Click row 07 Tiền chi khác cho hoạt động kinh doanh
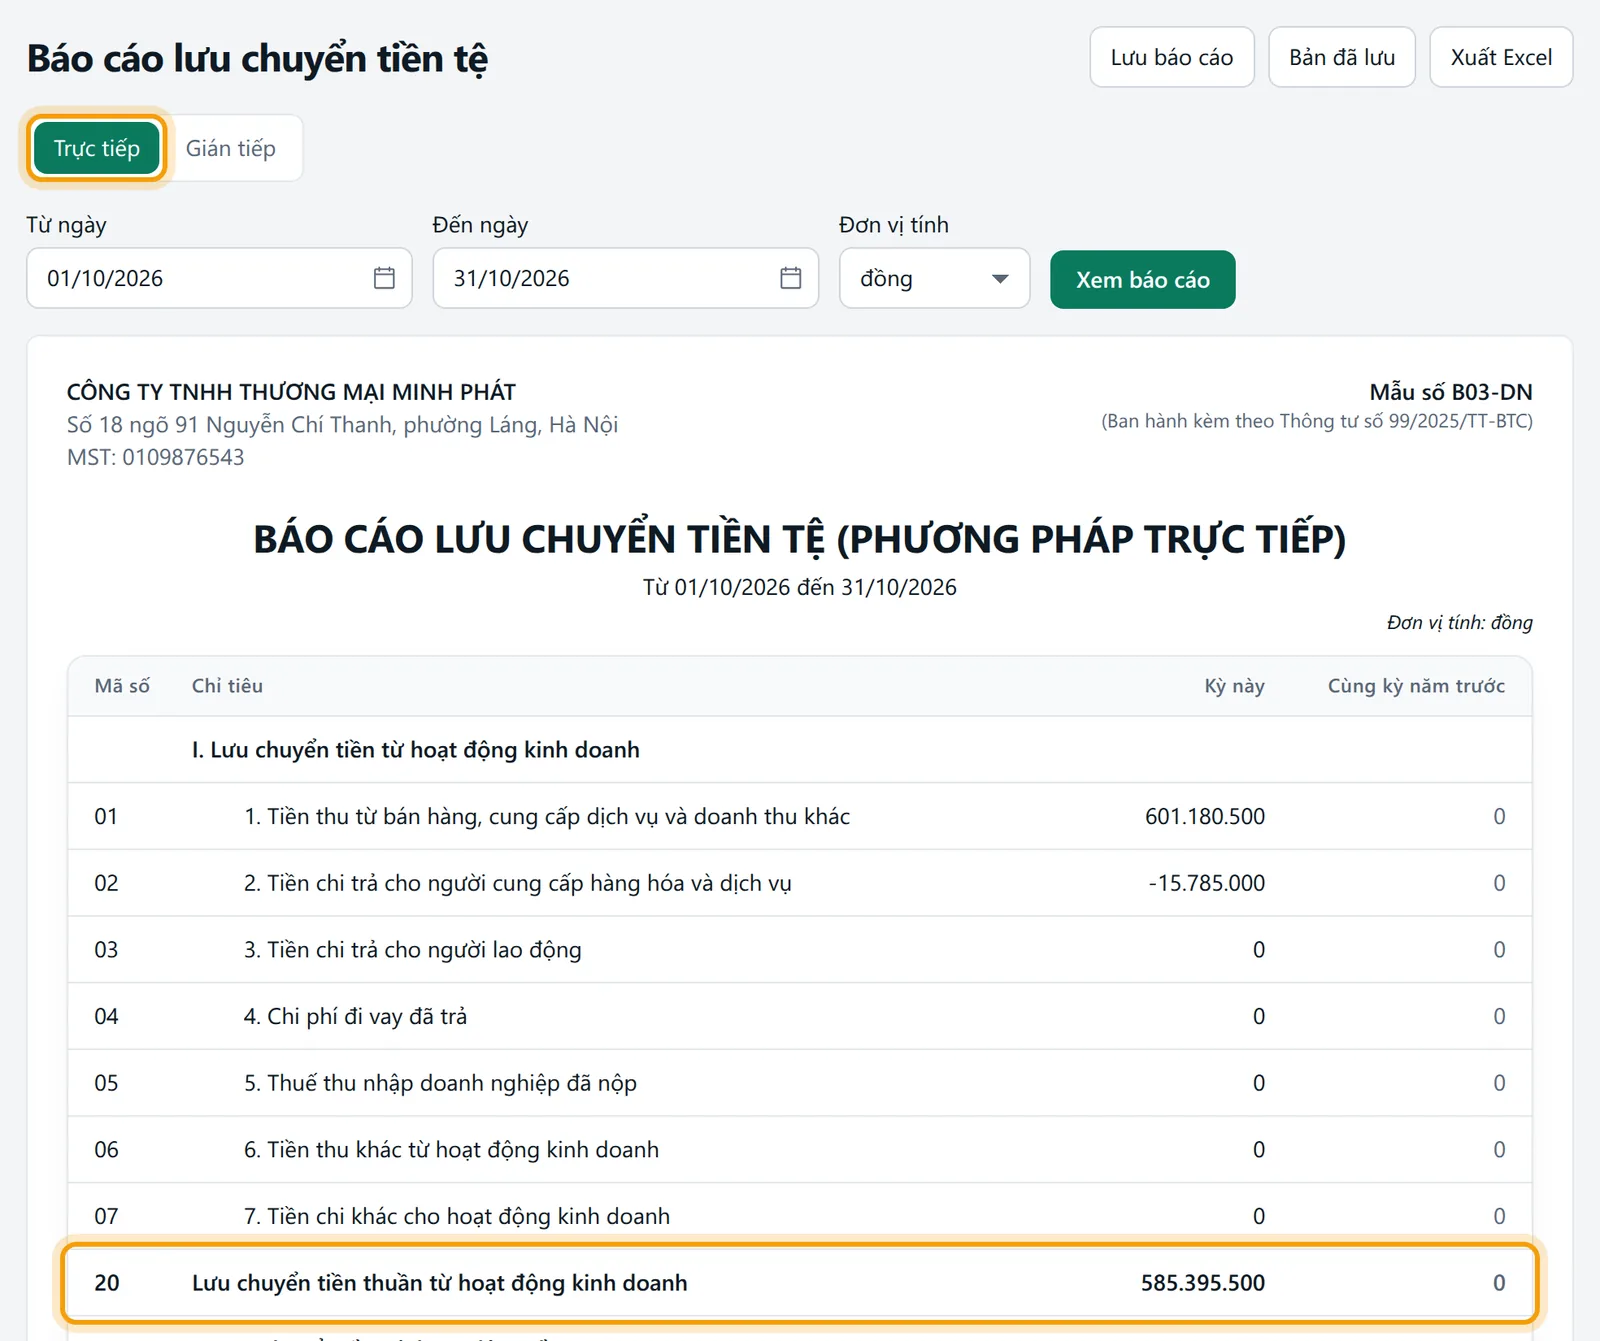 (800, 1216)
